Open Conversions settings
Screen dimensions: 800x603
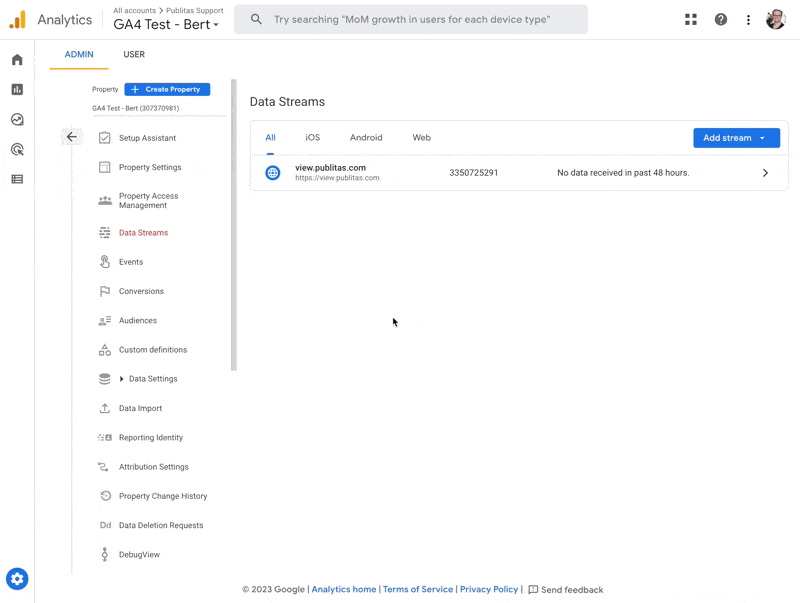[141, 291]
